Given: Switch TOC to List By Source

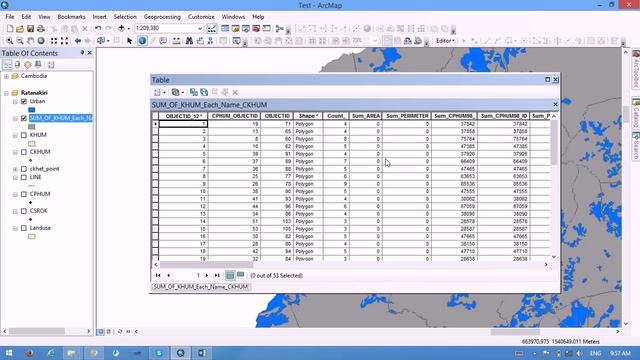Looking at the screenshot, I should 17,64.
